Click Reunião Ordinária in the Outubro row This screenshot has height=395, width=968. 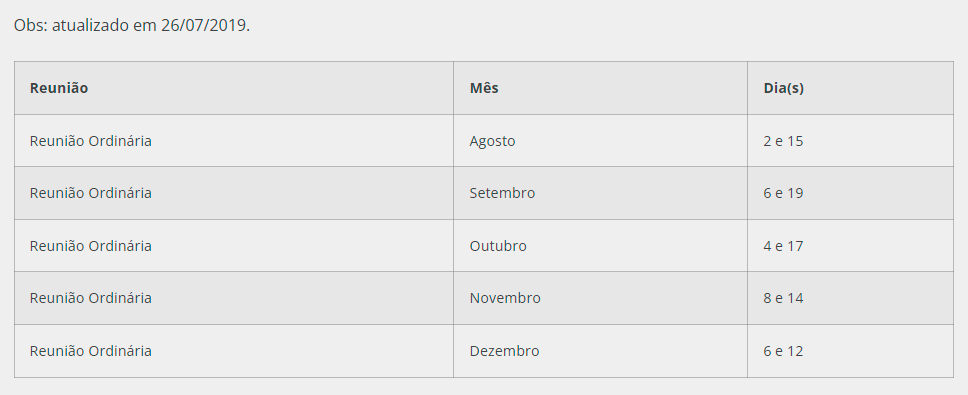pyautogui.click(x=91, y=246)
